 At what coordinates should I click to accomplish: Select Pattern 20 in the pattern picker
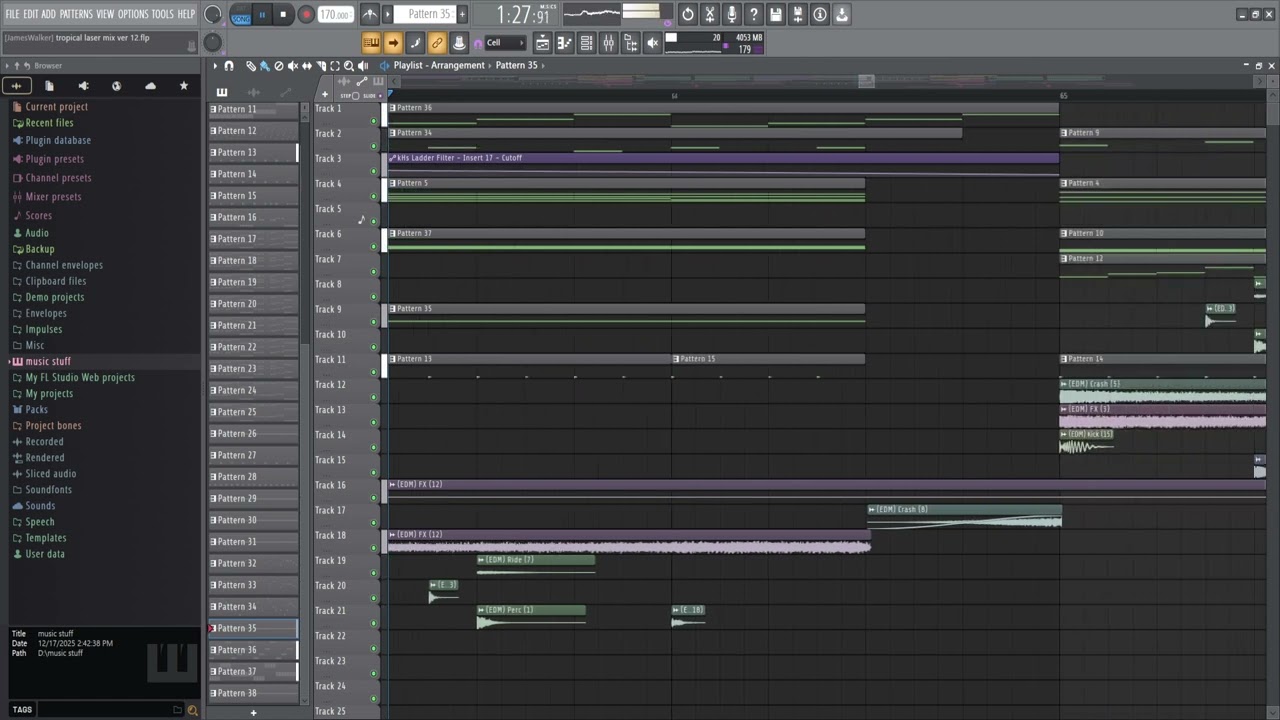pyautogui.click(x=253, y=304)
